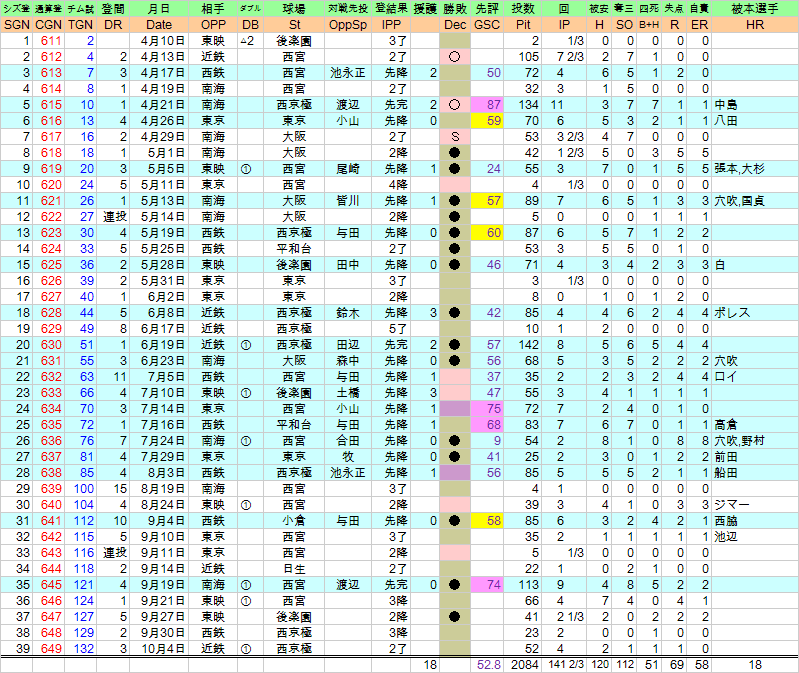Image resolution: width=799 pixels, height=673 pixels.
Task: Click pink GSC cell 75
Action: [487, 409]
